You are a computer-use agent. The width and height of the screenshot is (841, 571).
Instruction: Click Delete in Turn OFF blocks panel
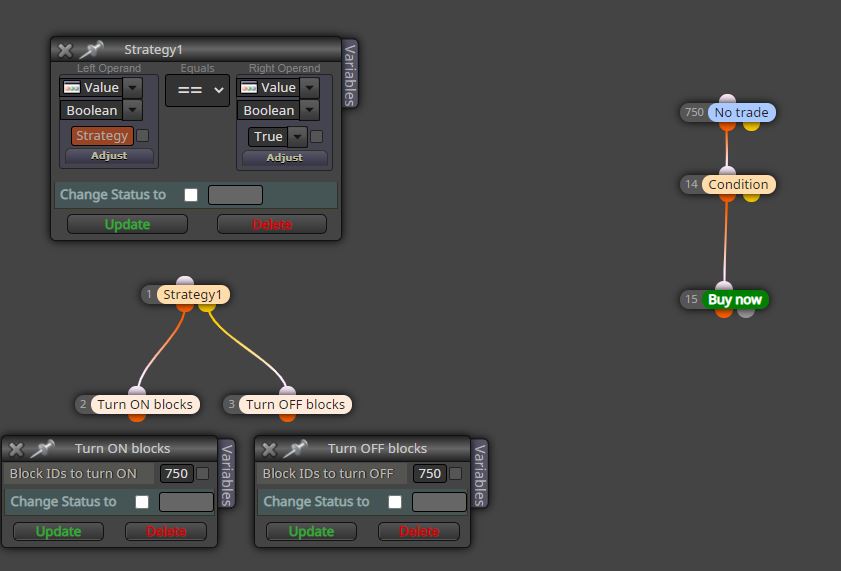[x=419, y=531]
